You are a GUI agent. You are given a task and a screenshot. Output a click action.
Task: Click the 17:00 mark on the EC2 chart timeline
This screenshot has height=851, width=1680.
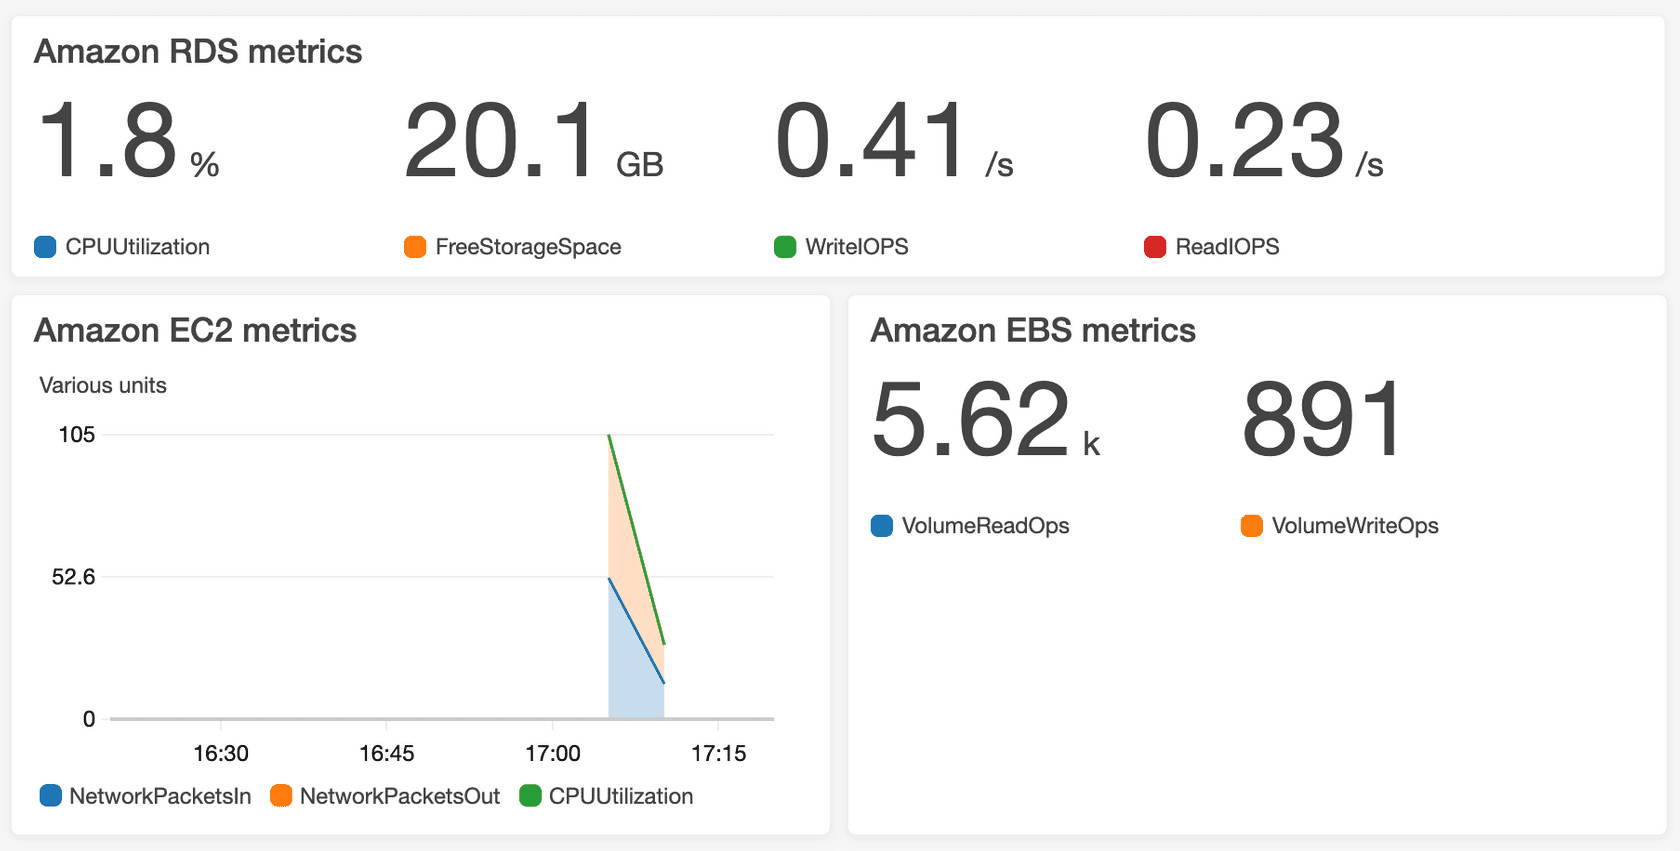pyautogui.click(x=555, y=752)
